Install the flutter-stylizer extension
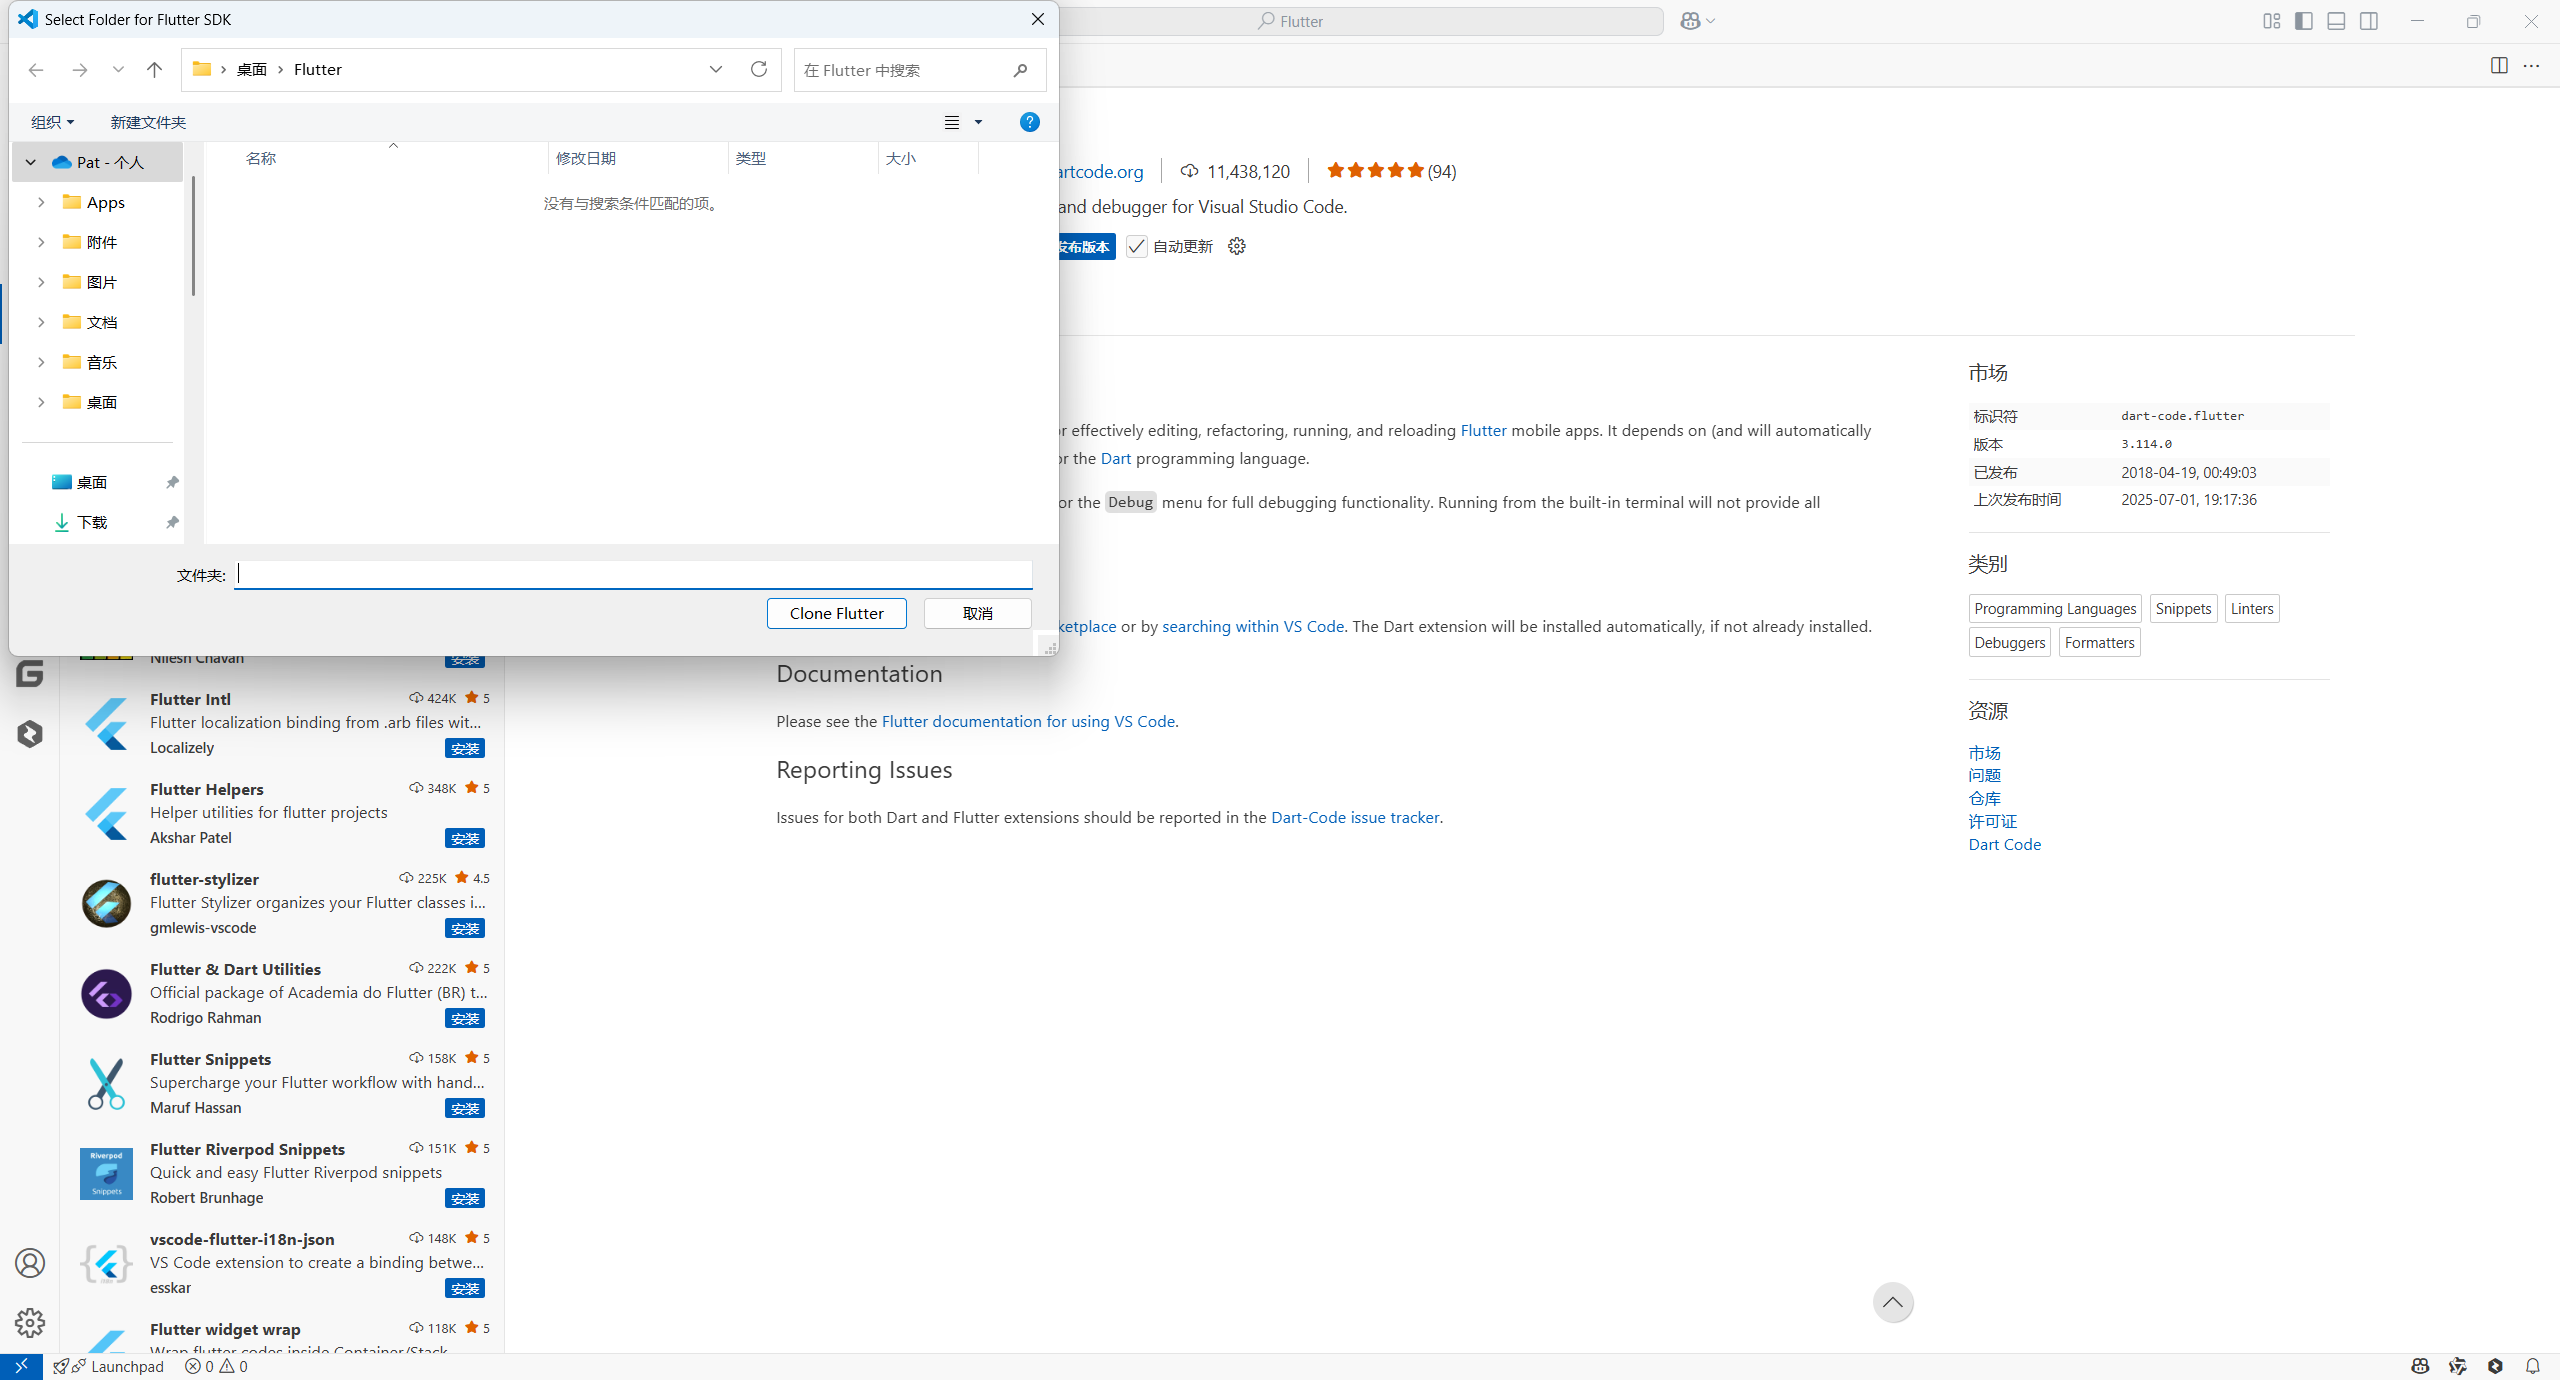 click(465, 928)
